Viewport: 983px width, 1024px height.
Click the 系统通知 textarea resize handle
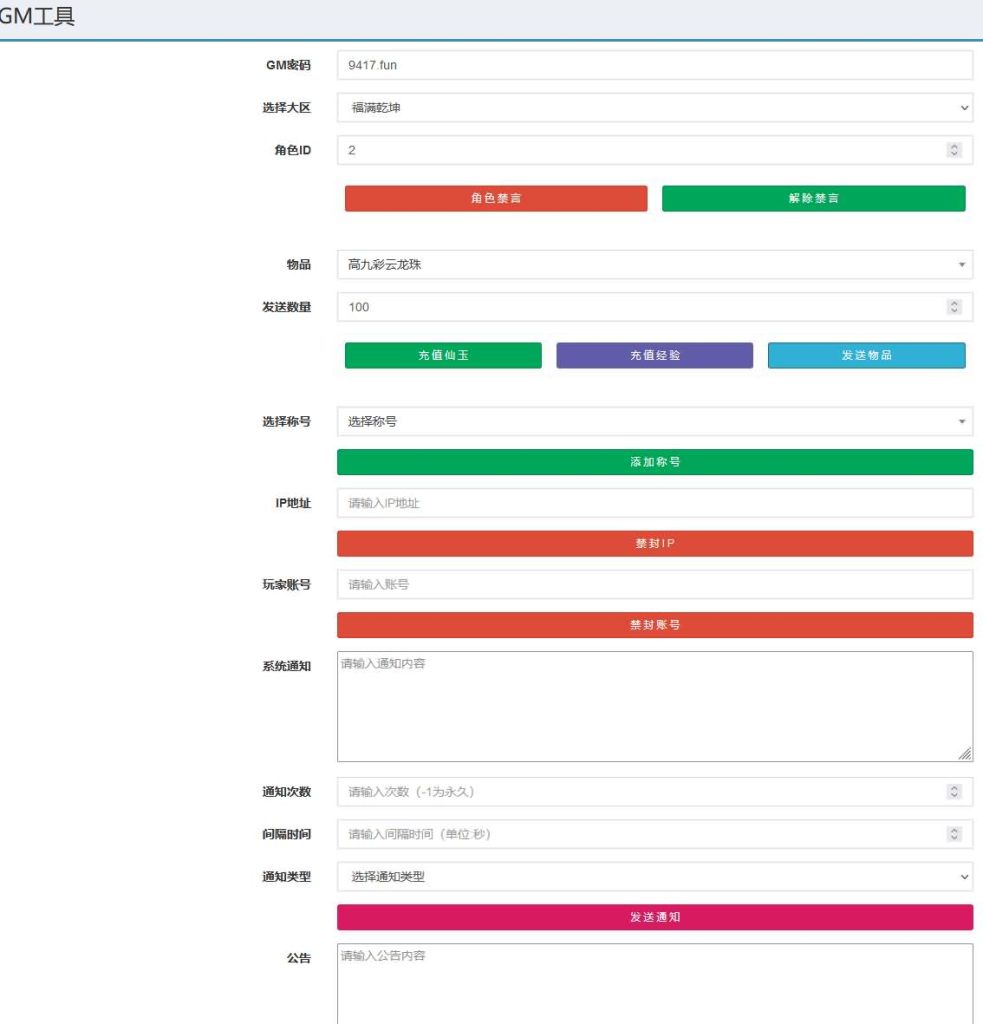(x=965, y=754)
